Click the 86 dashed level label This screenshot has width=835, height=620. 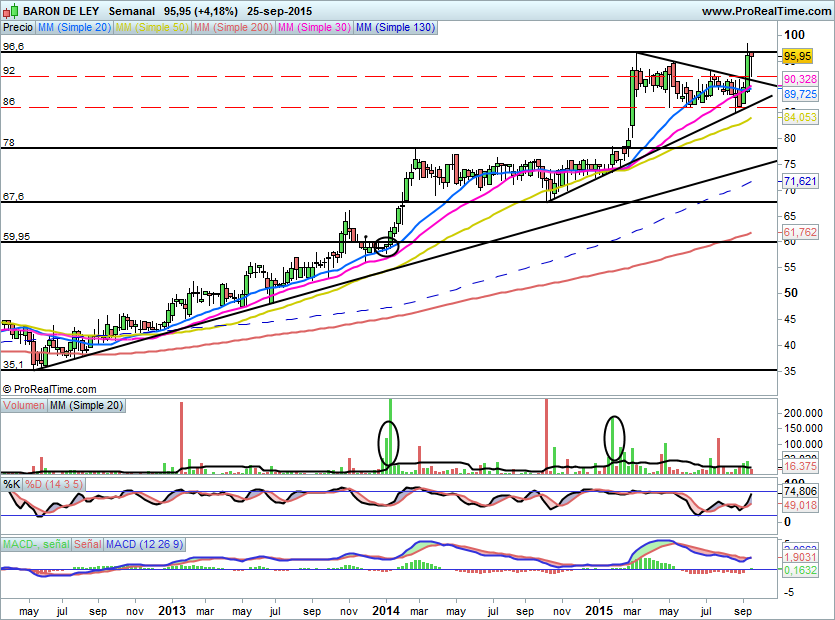(x=9, y=102)
